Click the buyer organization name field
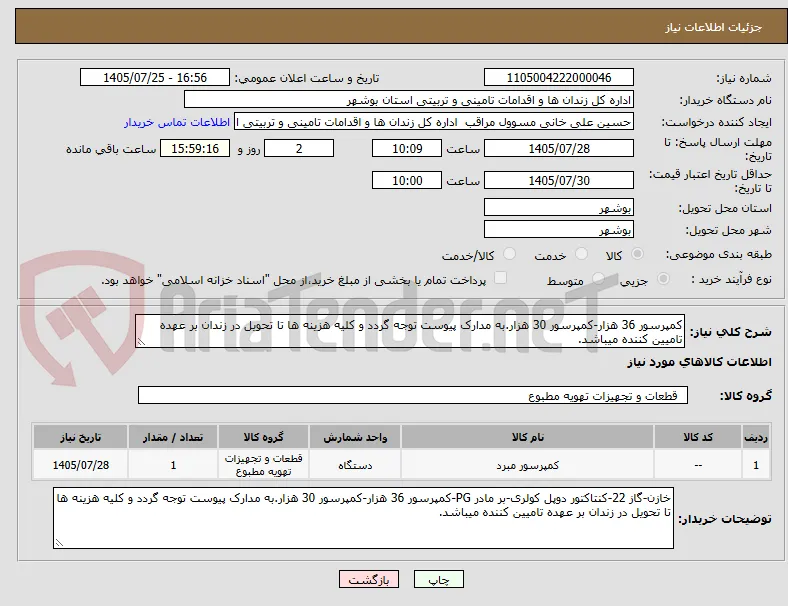788x606 pixels. [x=409, y=99]
